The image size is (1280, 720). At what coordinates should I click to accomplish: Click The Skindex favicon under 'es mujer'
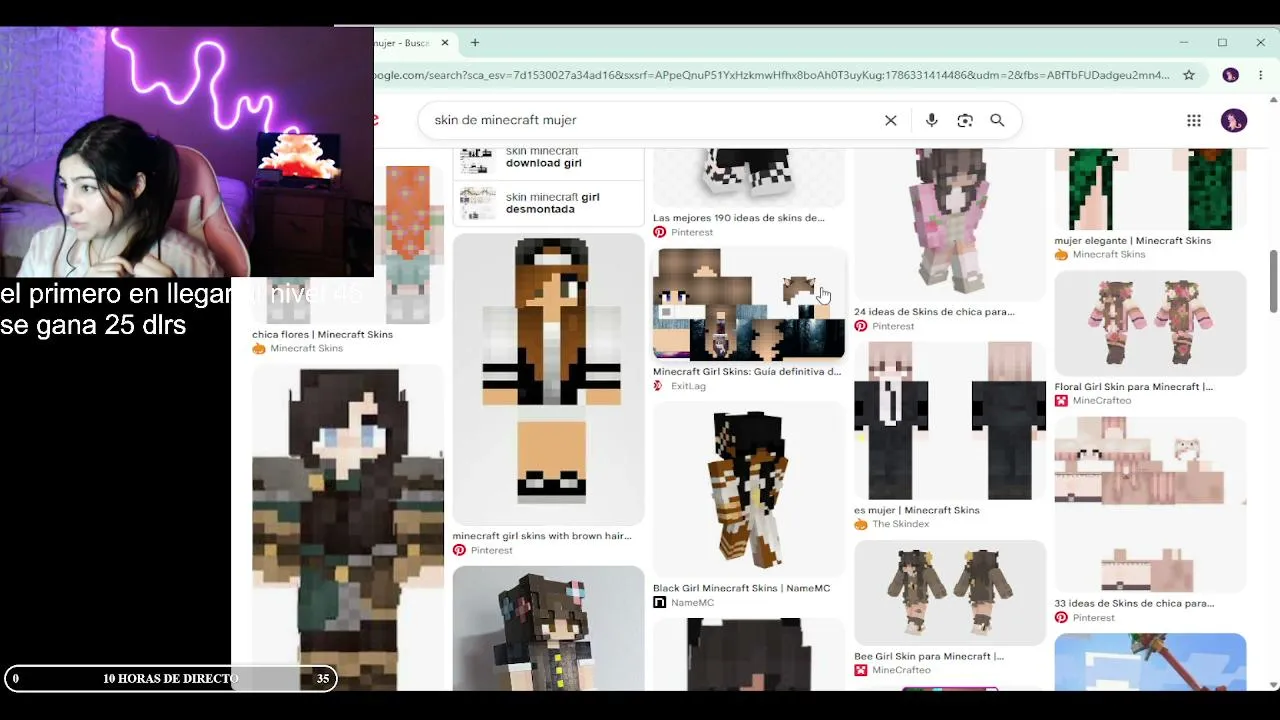[860, 524]
